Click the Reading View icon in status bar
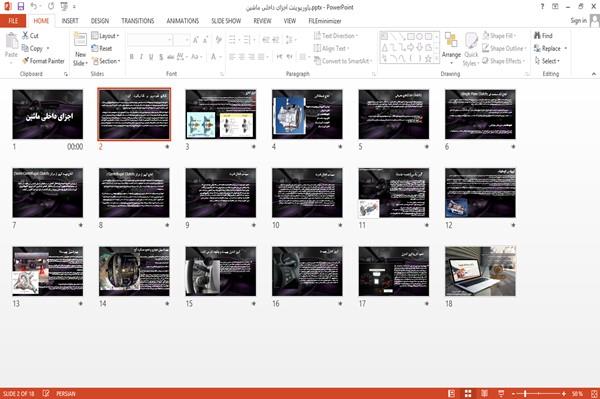 point(484,394)
